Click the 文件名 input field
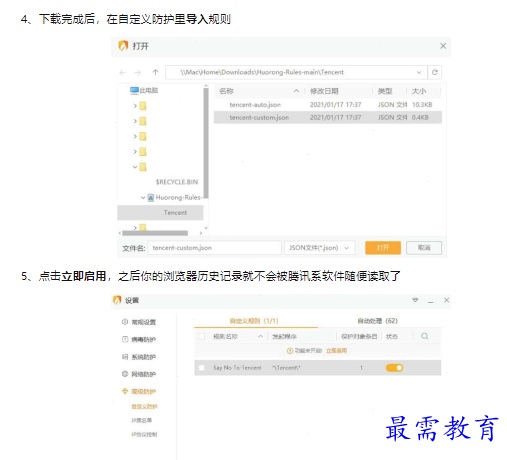507x460 pixels. (215, 248)
